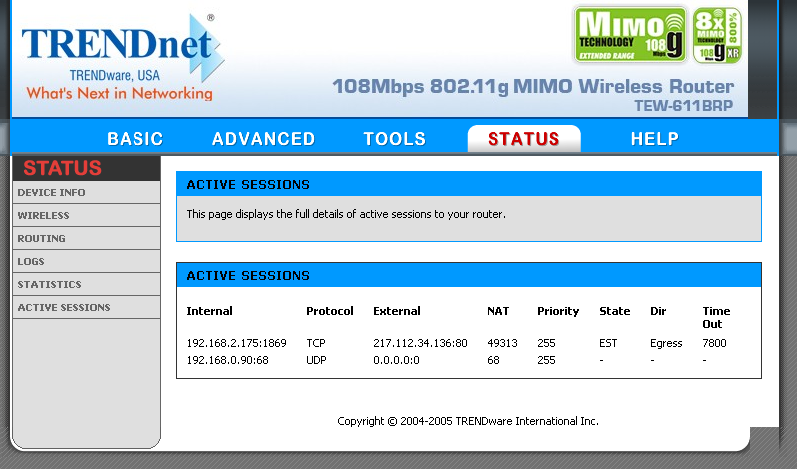Click the 217.112.34.136:80 external address
The image size is (797, 469).
(x=420, y=343)
